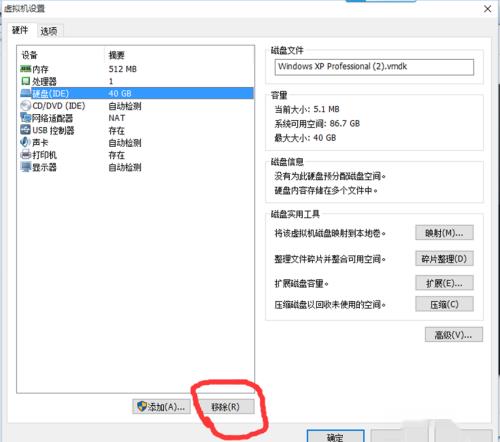Image resolution: width=500 pixels, height=442 pixels.
Task: Click the hard disk (IDE) drive icon
Action: coord(26,93)
